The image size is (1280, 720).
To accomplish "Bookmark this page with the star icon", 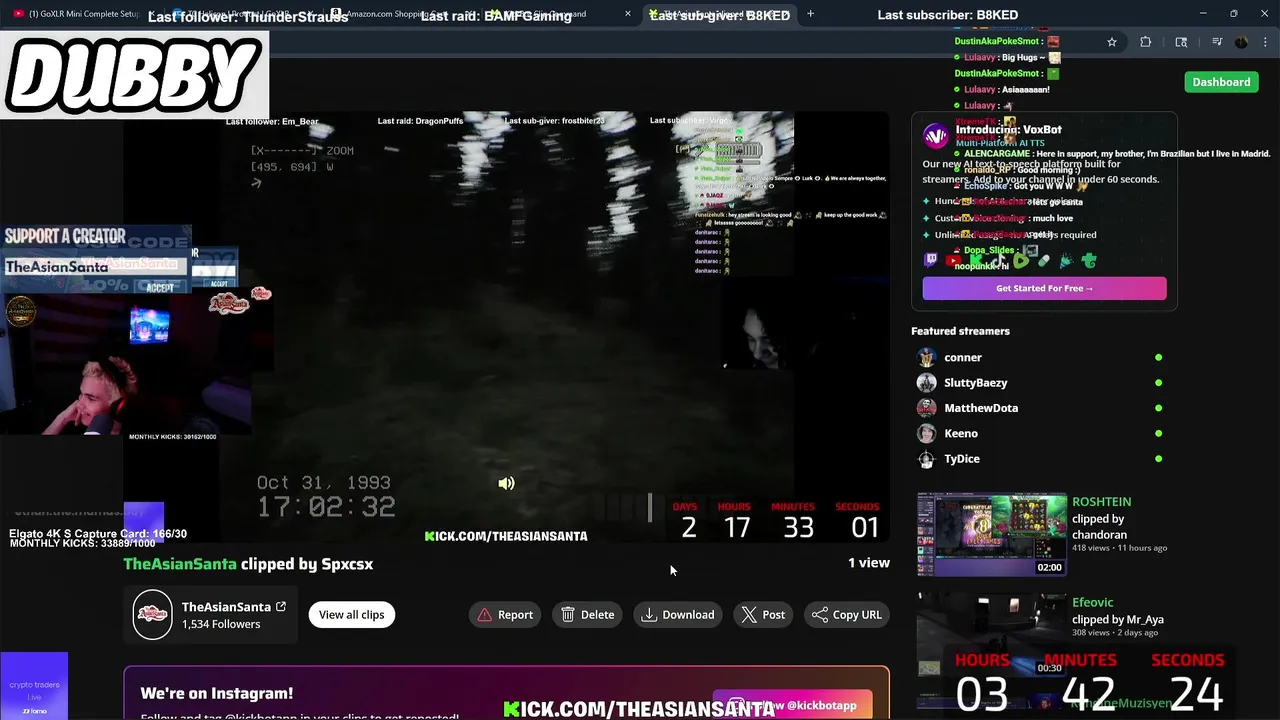I will coord(1111,42).
